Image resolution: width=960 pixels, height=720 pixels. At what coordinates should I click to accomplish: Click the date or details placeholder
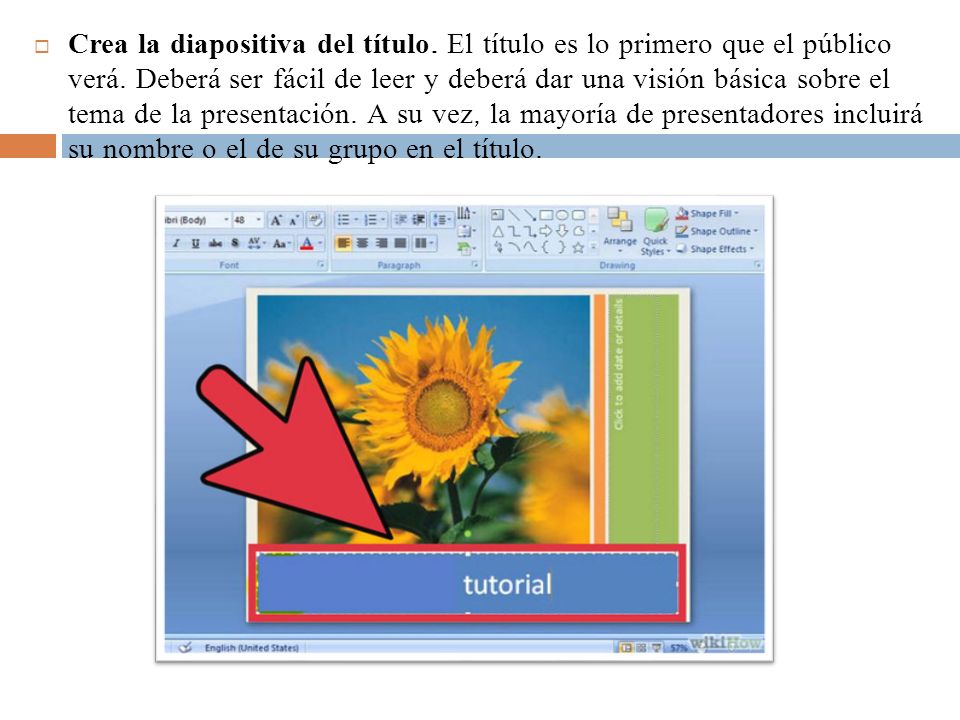(x=643, y=418)
